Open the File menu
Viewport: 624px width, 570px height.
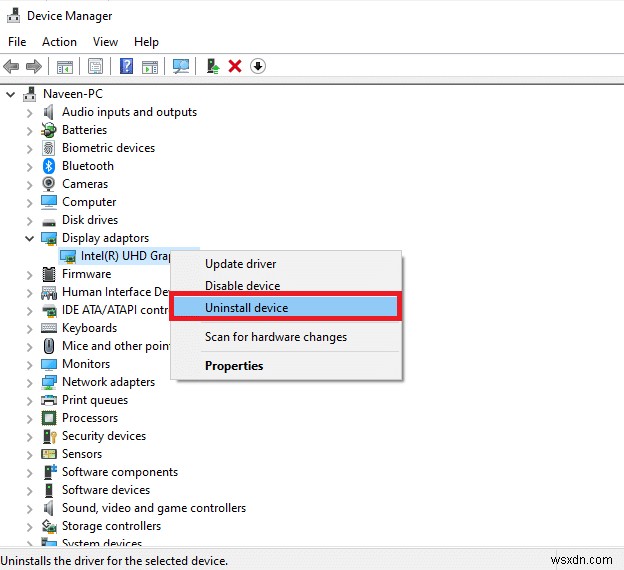coord(17,42)
